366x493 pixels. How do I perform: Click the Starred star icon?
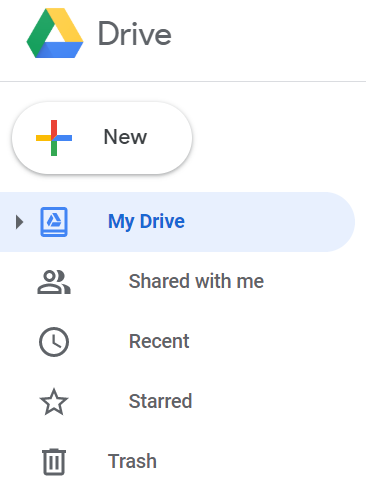(54, 402)
